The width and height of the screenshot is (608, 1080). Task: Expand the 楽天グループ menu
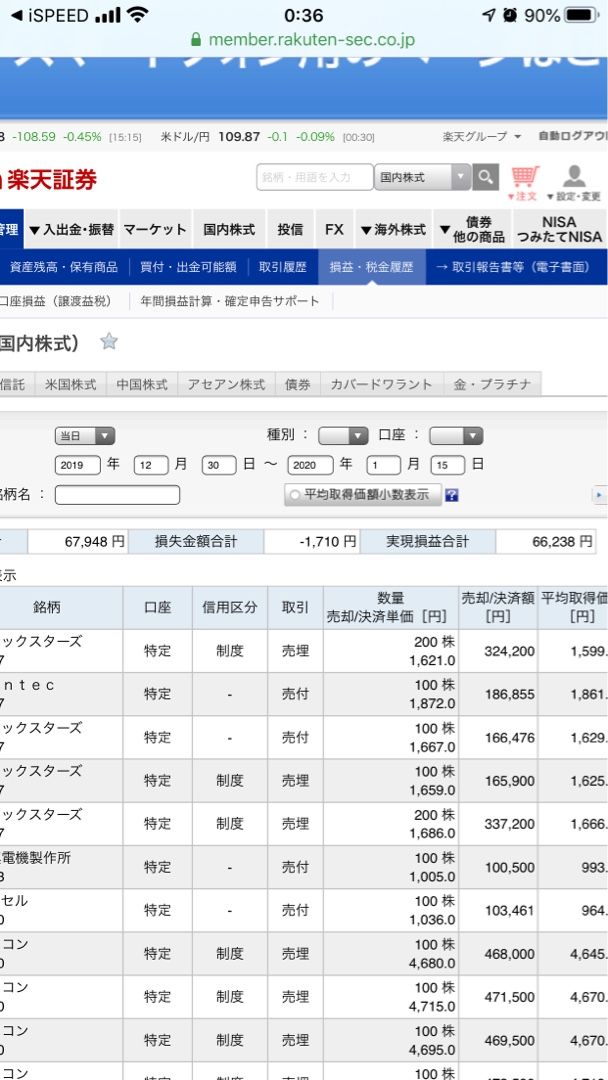click(482, 136)
